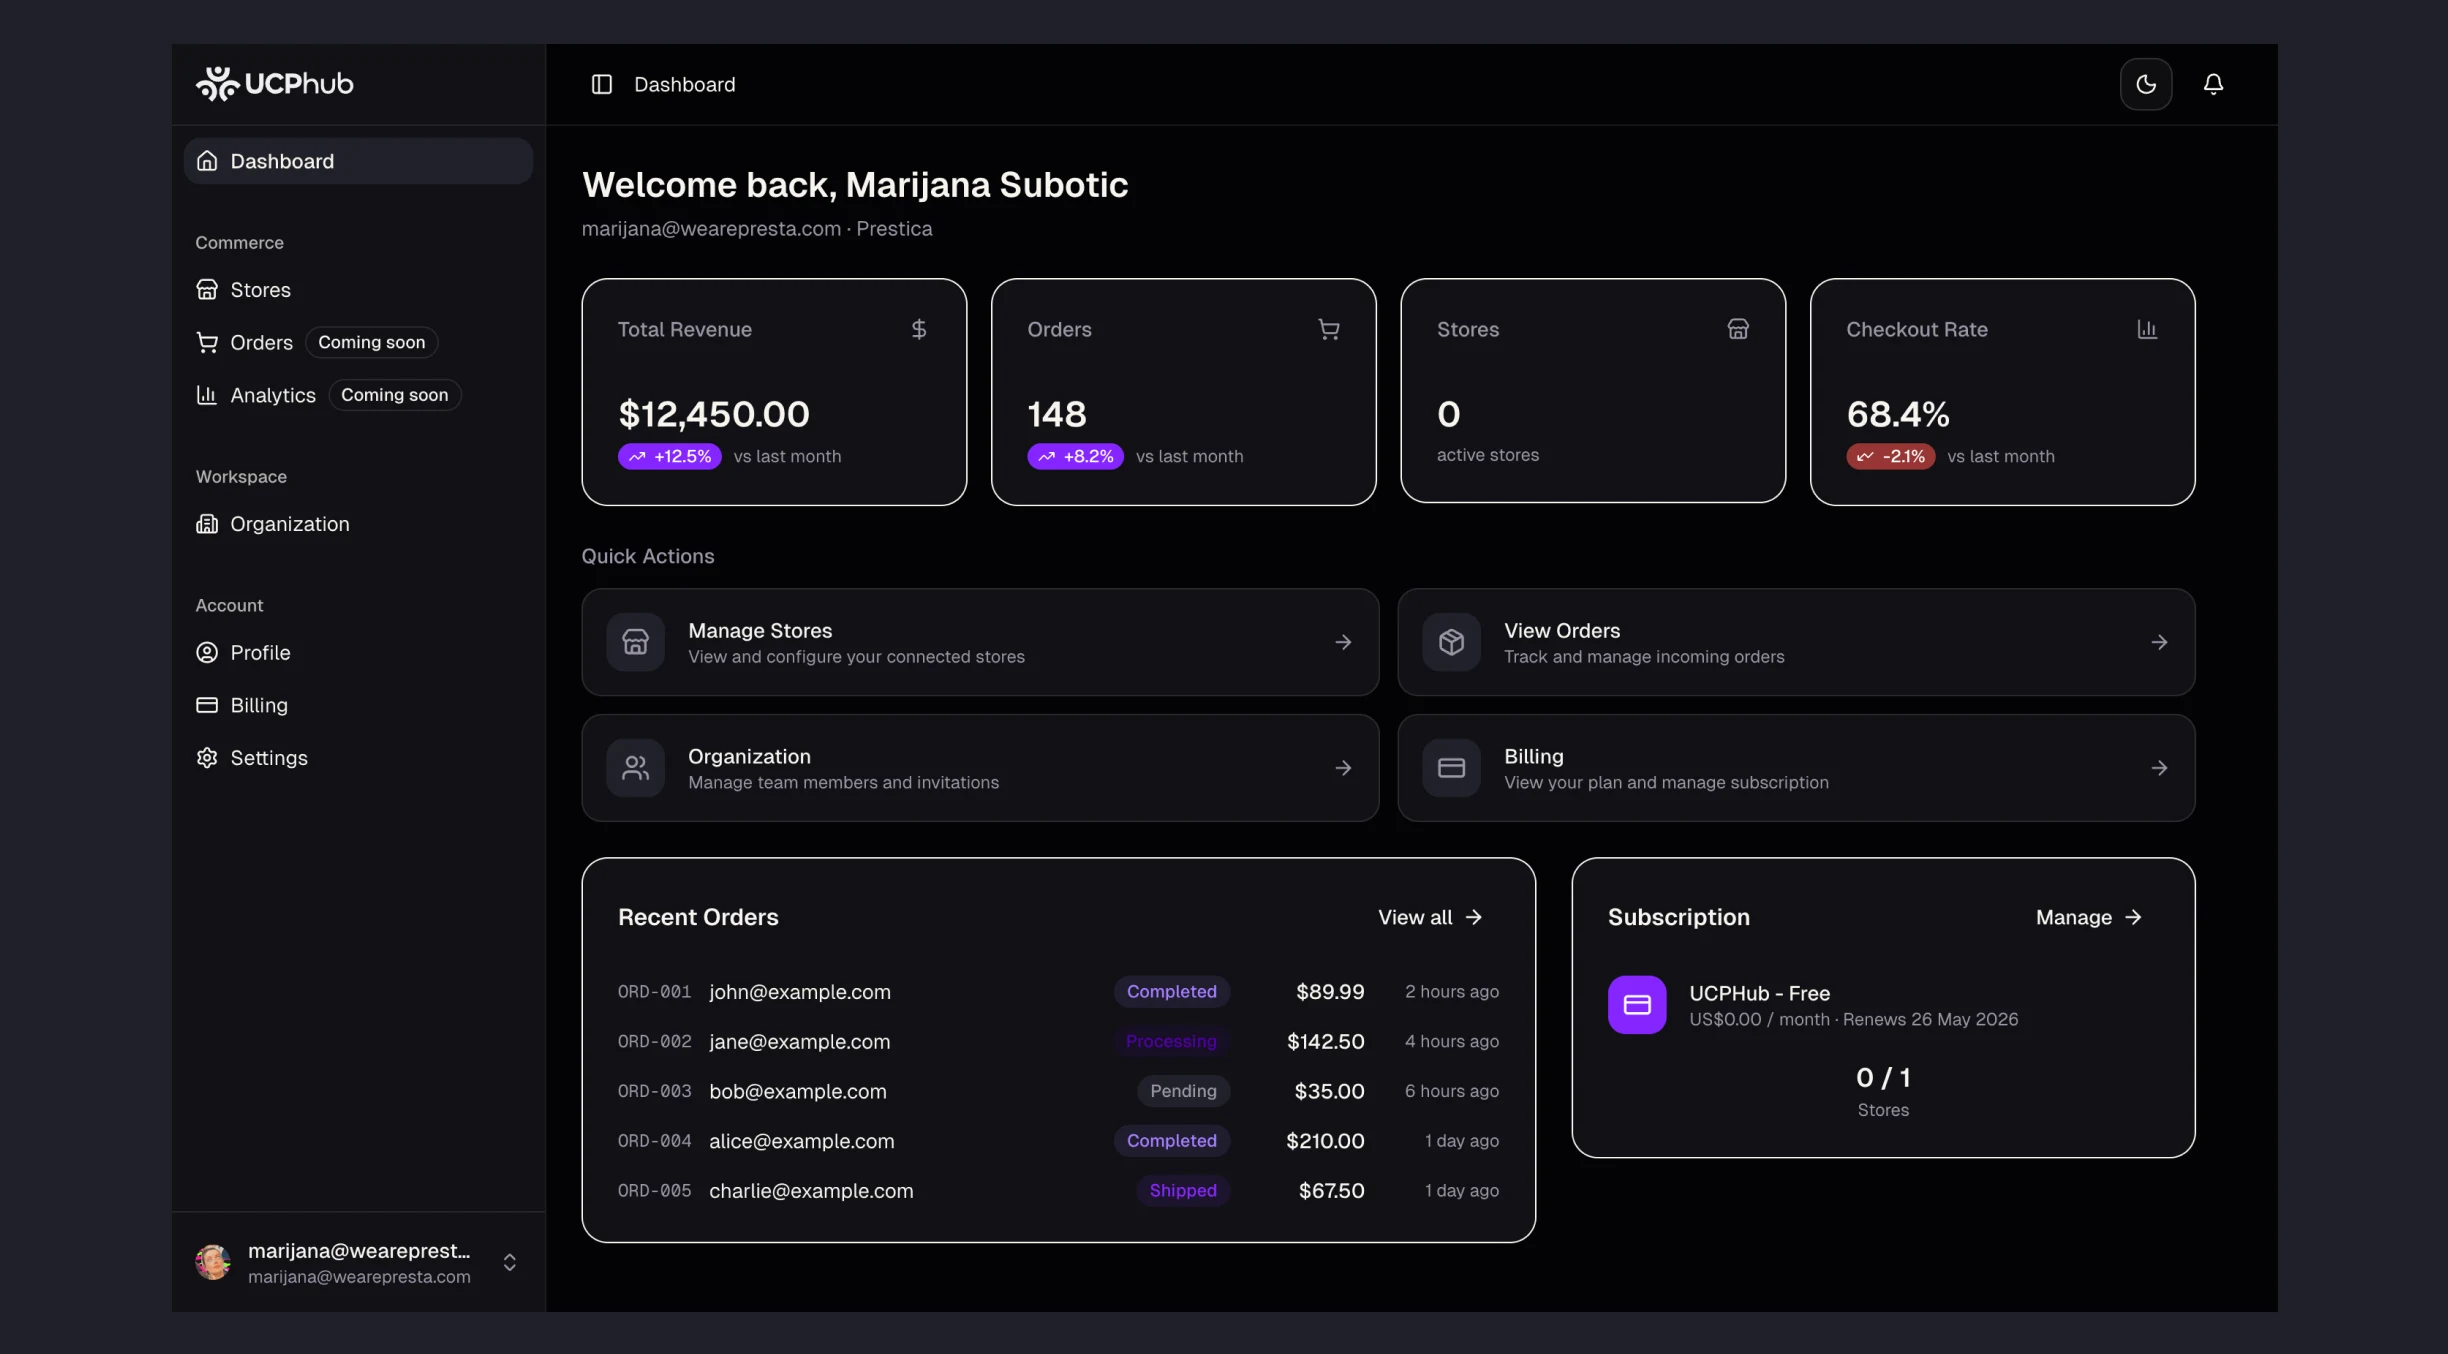Switch theme with the moon icon
This screenshot has height=1354, width=2448.
click(2146, 84)
